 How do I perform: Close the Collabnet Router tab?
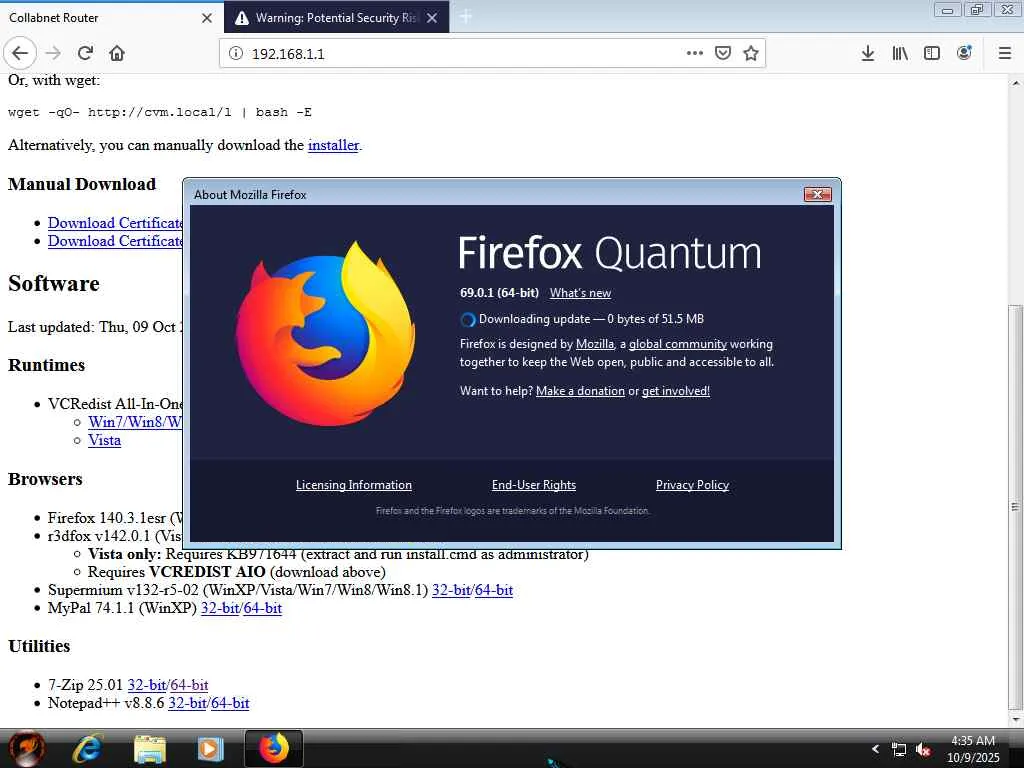pyautogui.click(x=207, y=18)
